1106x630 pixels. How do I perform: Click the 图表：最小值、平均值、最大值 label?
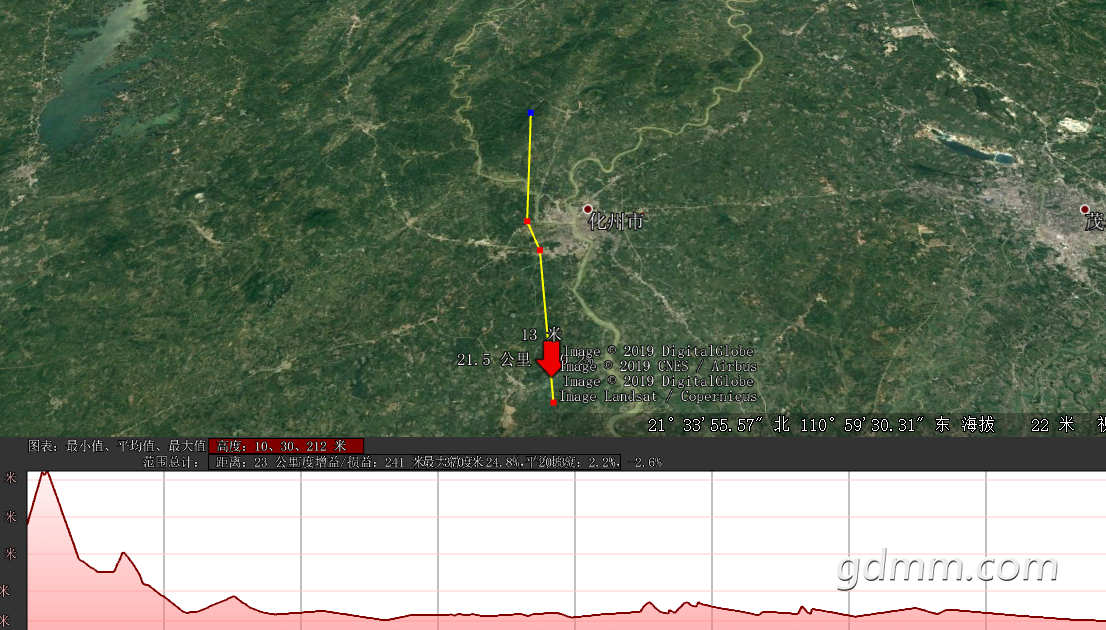116,445
